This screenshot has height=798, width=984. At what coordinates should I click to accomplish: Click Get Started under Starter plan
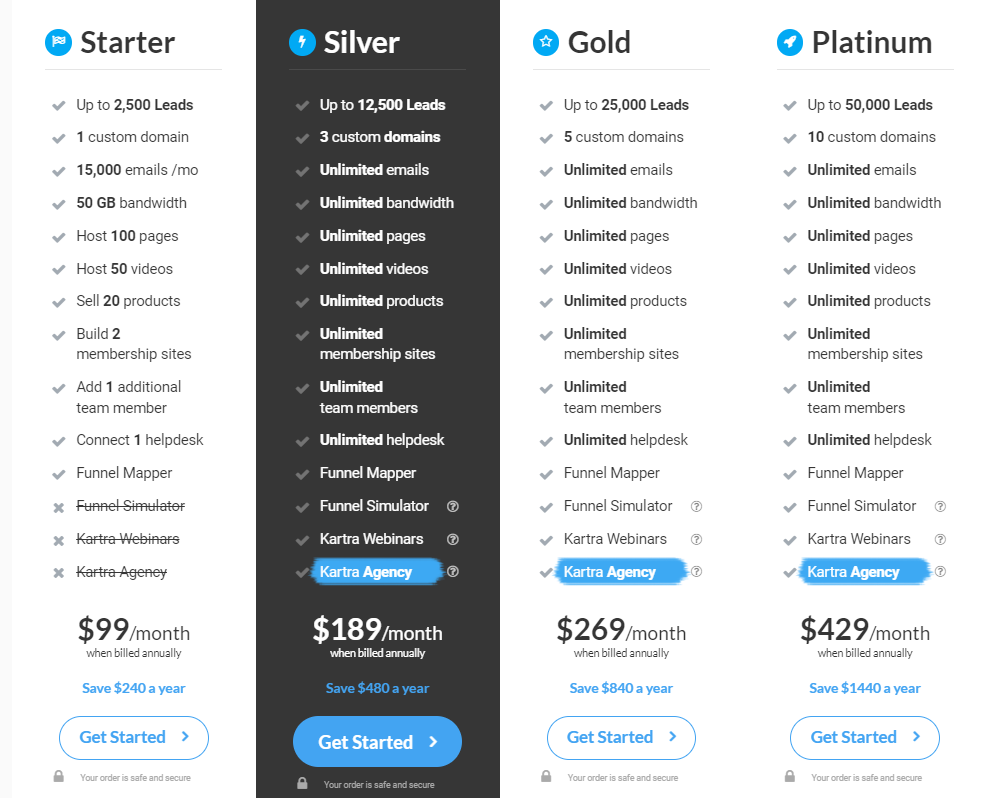coord(134,737)
